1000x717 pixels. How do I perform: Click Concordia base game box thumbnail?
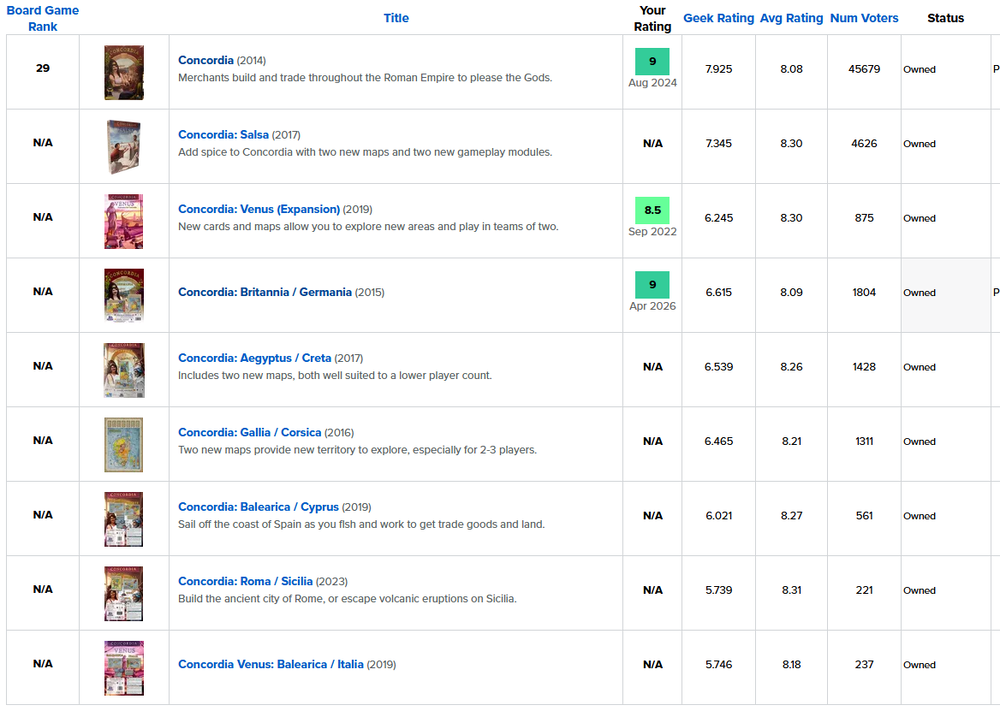pyautogui.click(x=124, y=72)
